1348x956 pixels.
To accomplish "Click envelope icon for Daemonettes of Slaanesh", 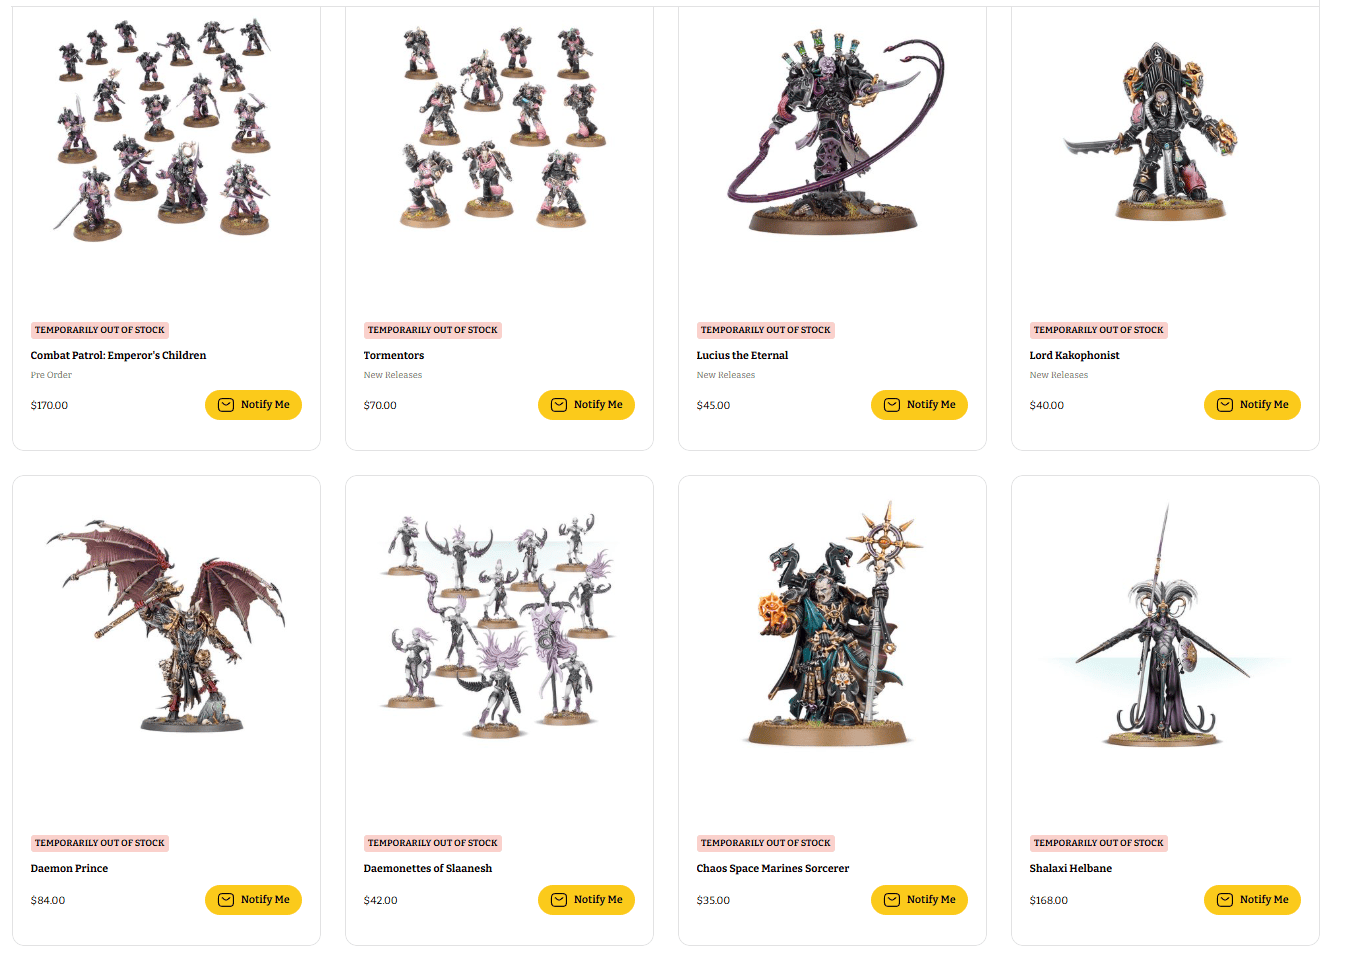I will click(559, 900).
